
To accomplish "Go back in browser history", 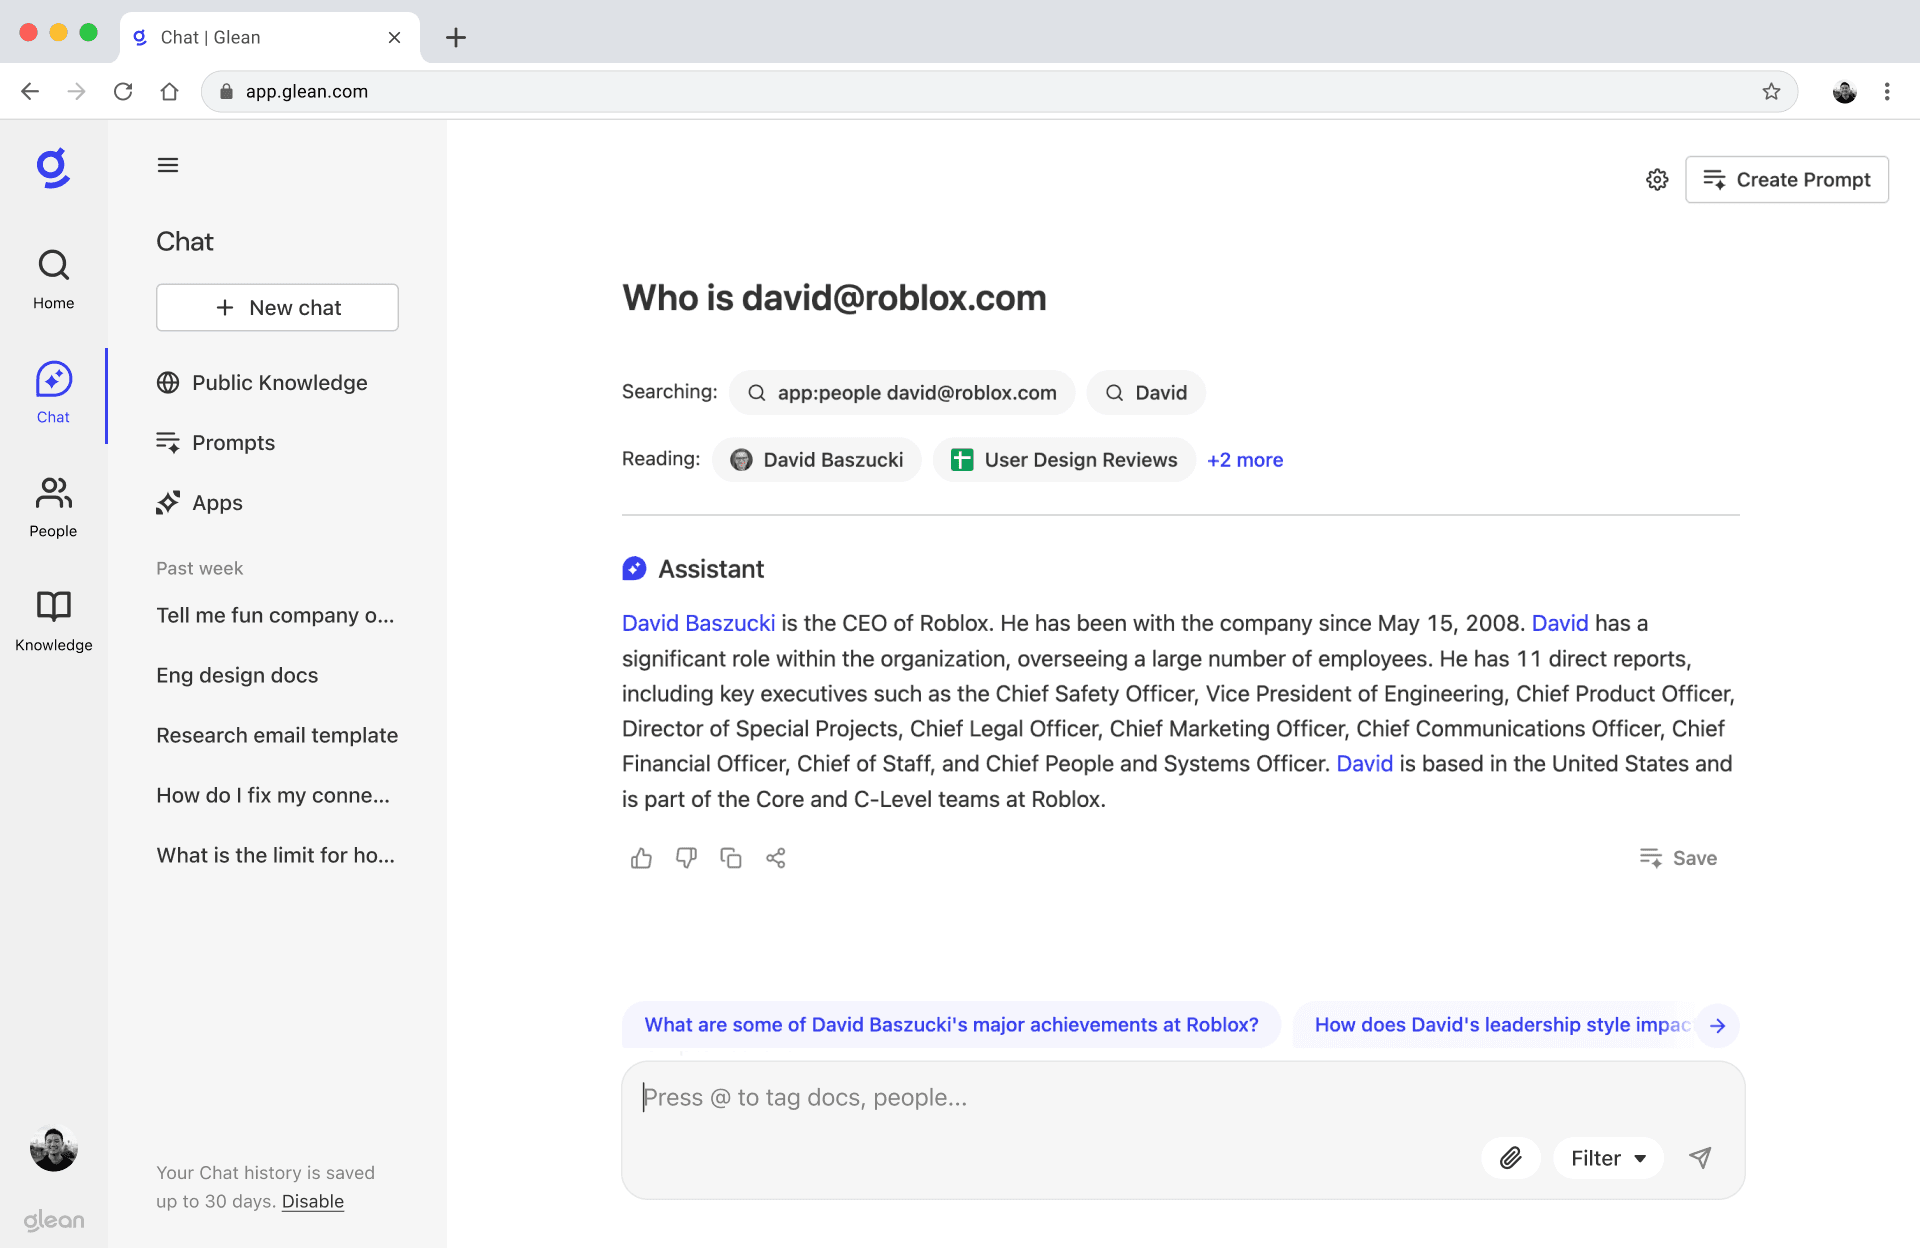I will pyautogui.click(x=30, y=91).
